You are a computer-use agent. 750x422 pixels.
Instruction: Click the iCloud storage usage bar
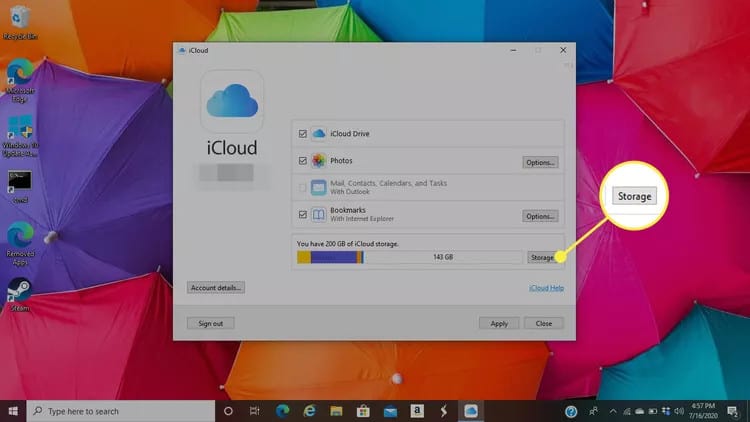[x=409, y=257]
